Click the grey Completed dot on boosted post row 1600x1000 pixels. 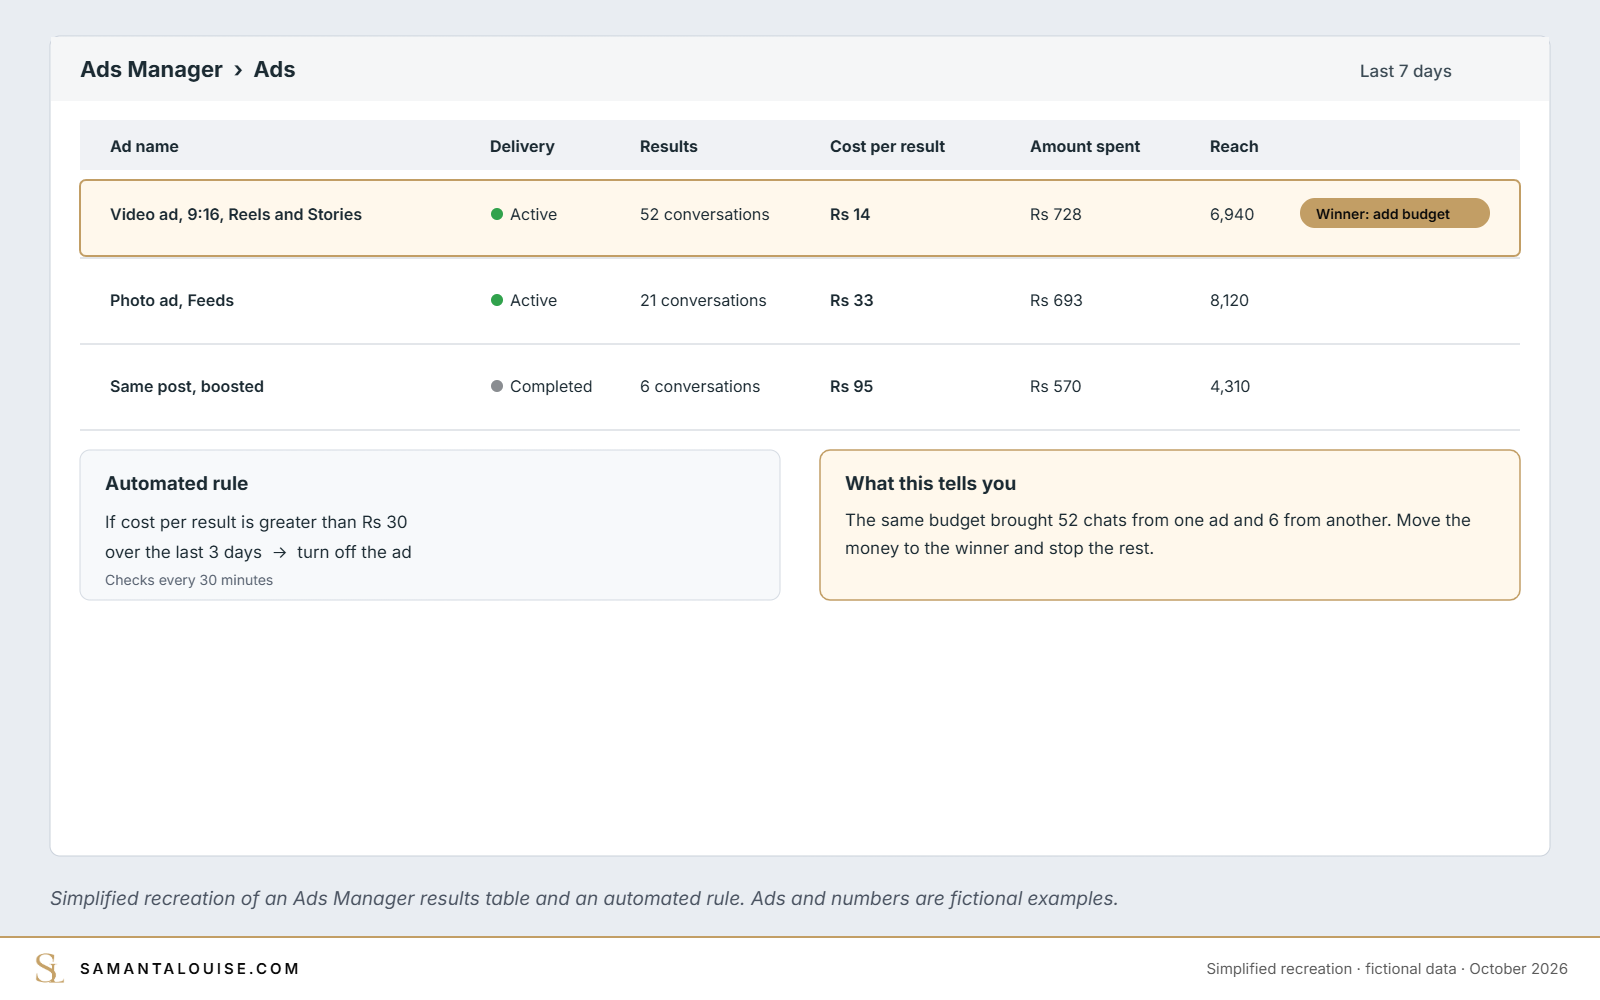click(497, 386)
